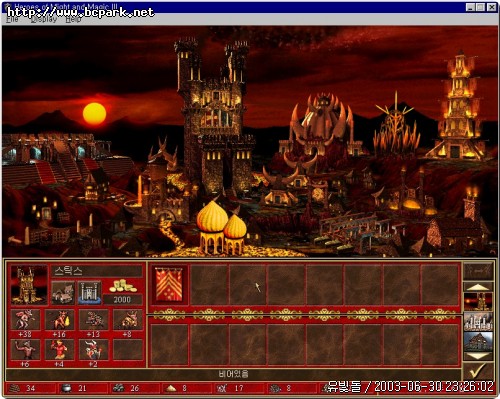This screenshot has width=500, height=399.
Task: Click the +38 imp growth number
Action: pyautogui.click(x=25, y=334)
